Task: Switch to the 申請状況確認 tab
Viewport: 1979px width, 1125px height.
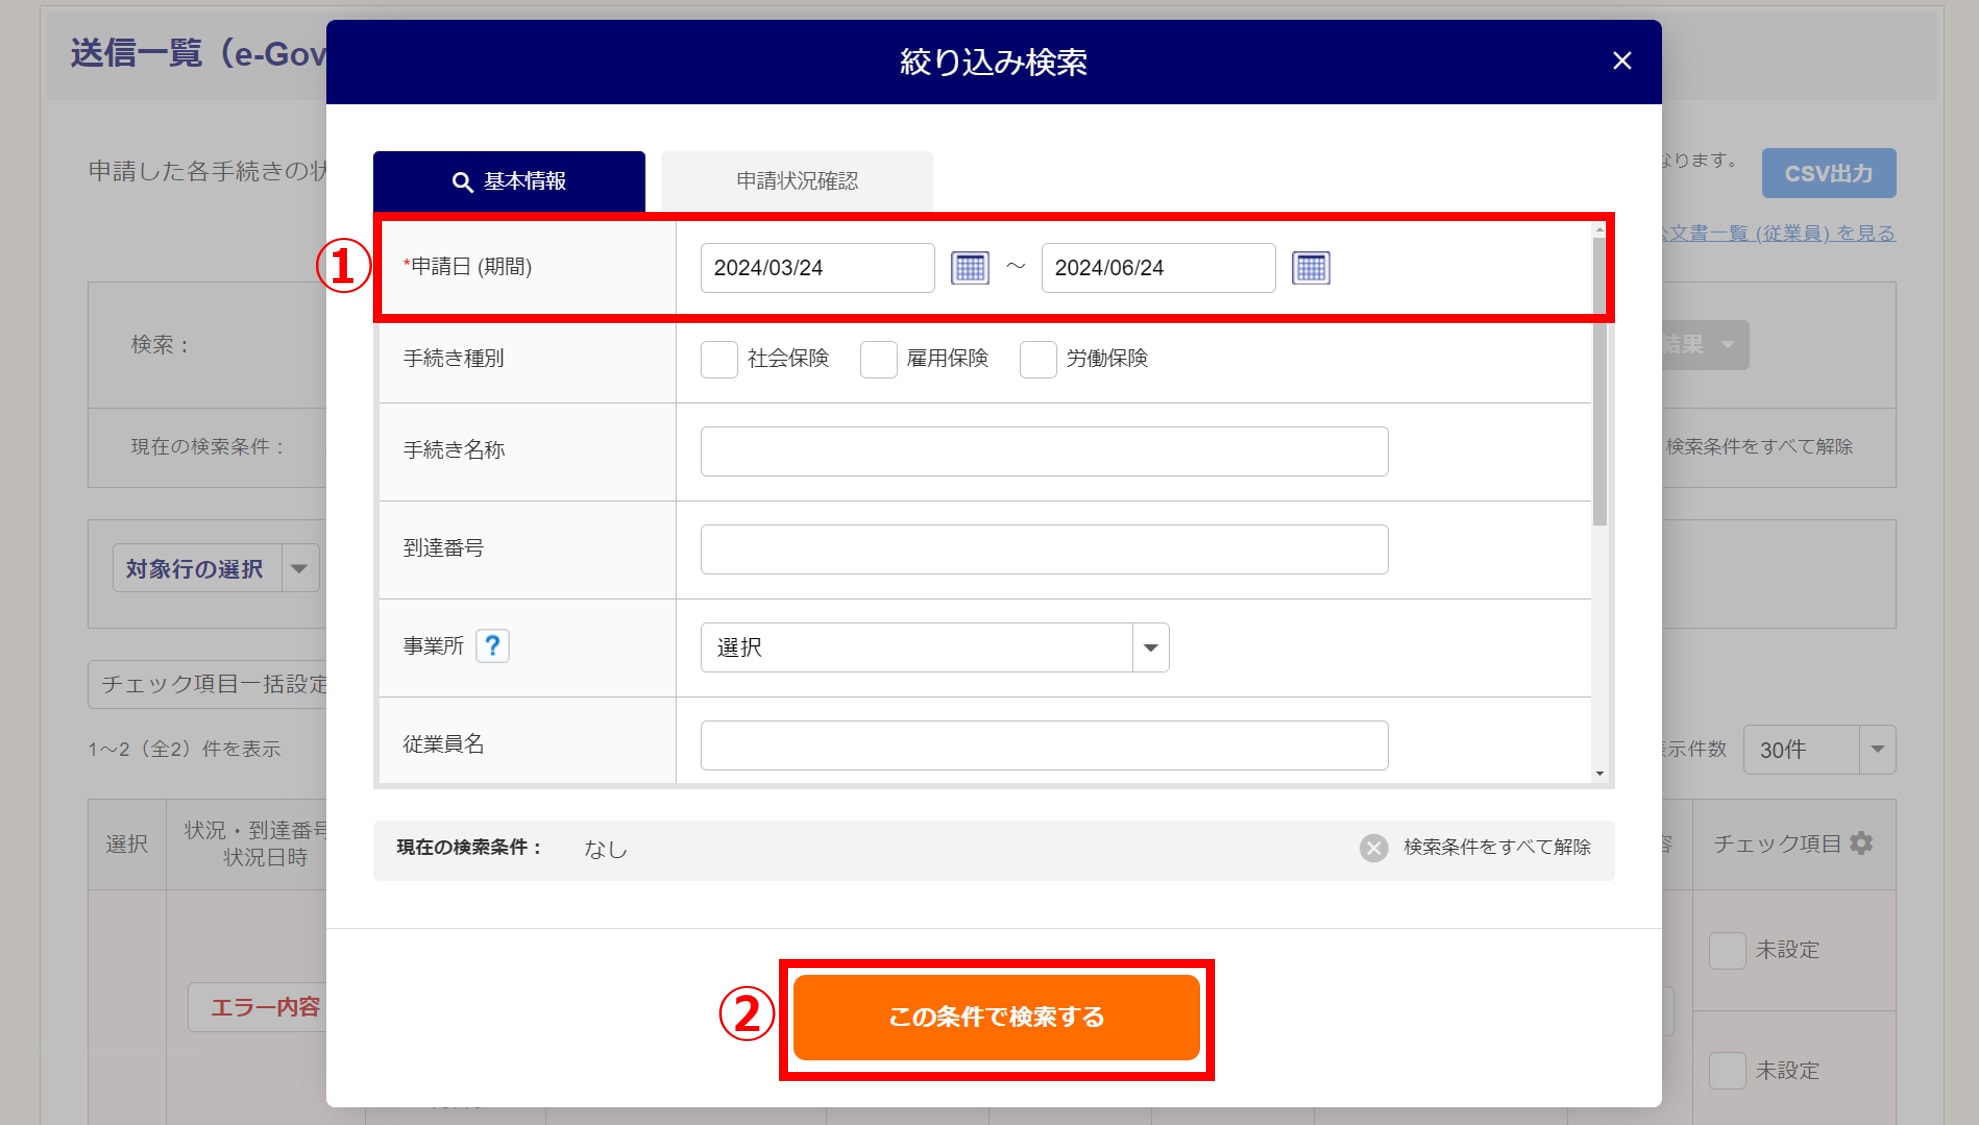Action: 796,181
